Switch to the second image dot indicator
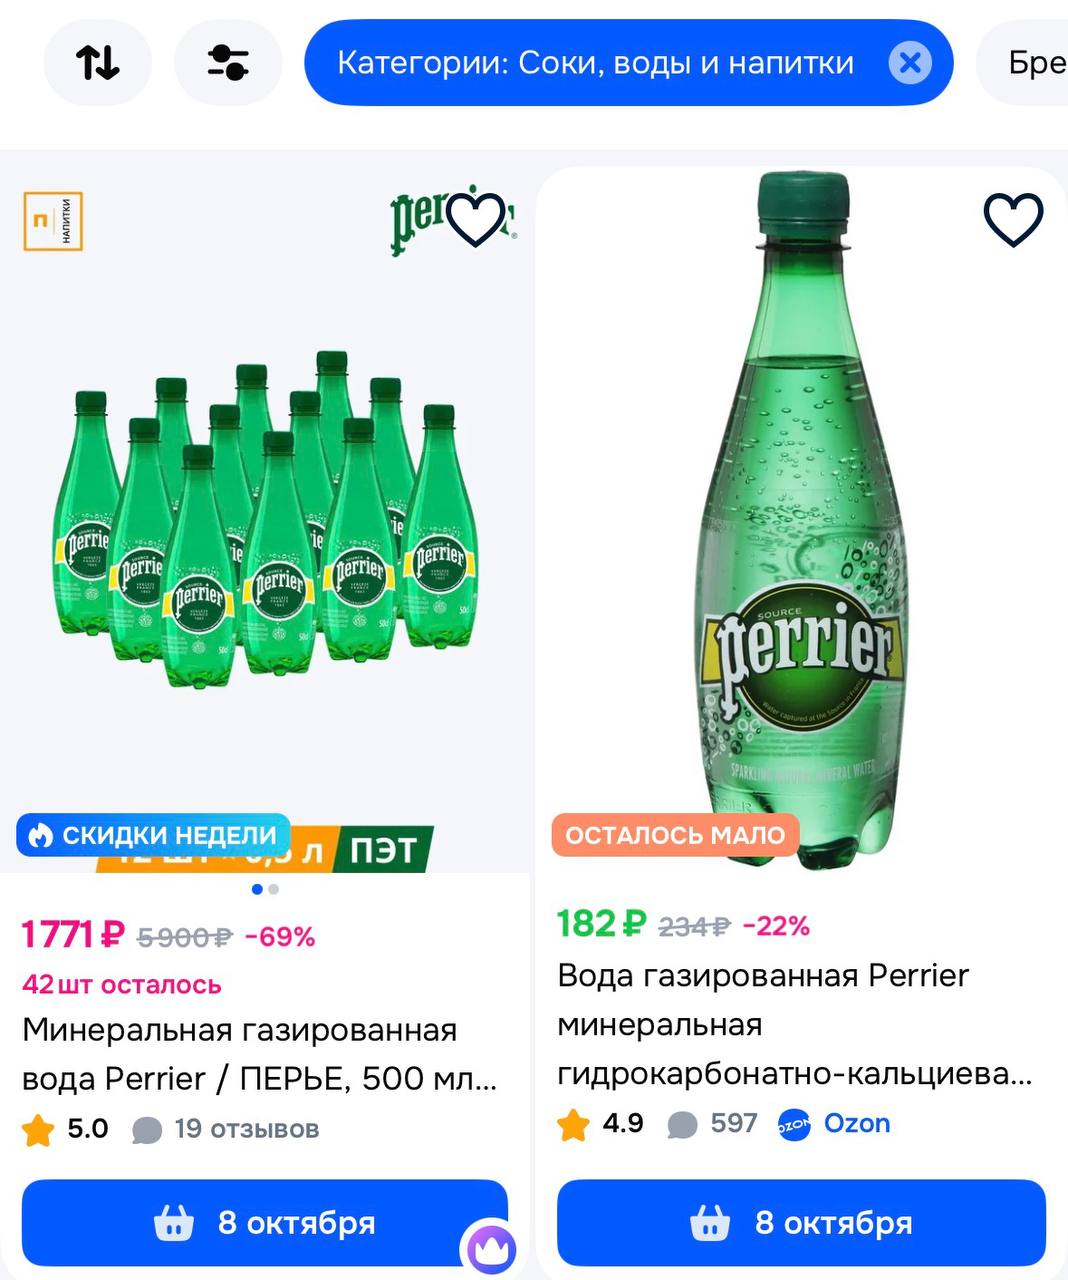 [x=274, y=889]
